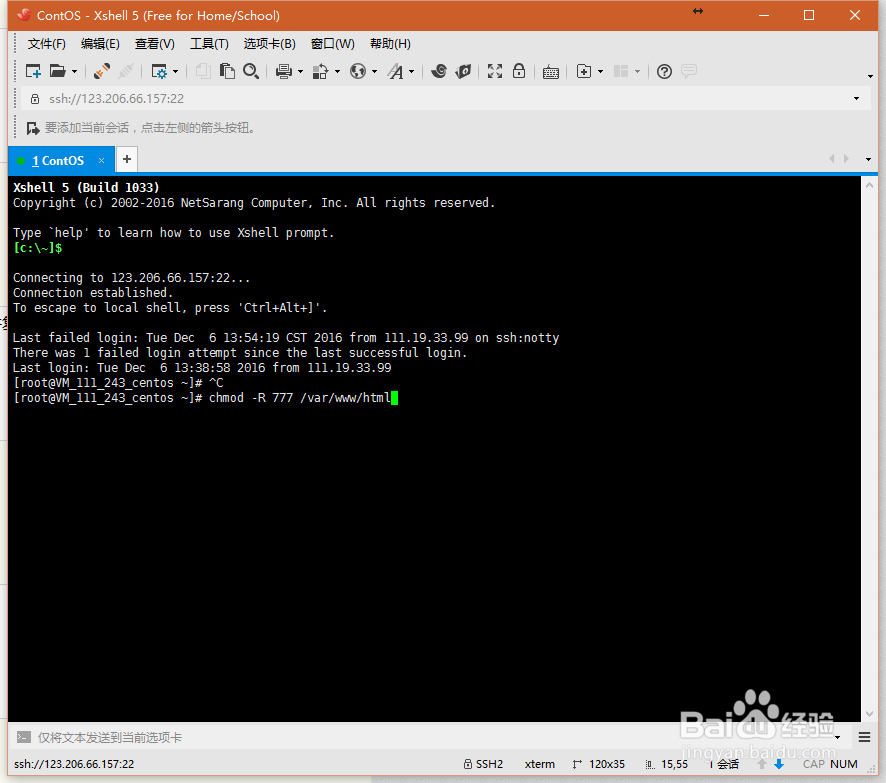Open a new session with the New button
This screenshot has height=783, width=886.
click(33, 71)
